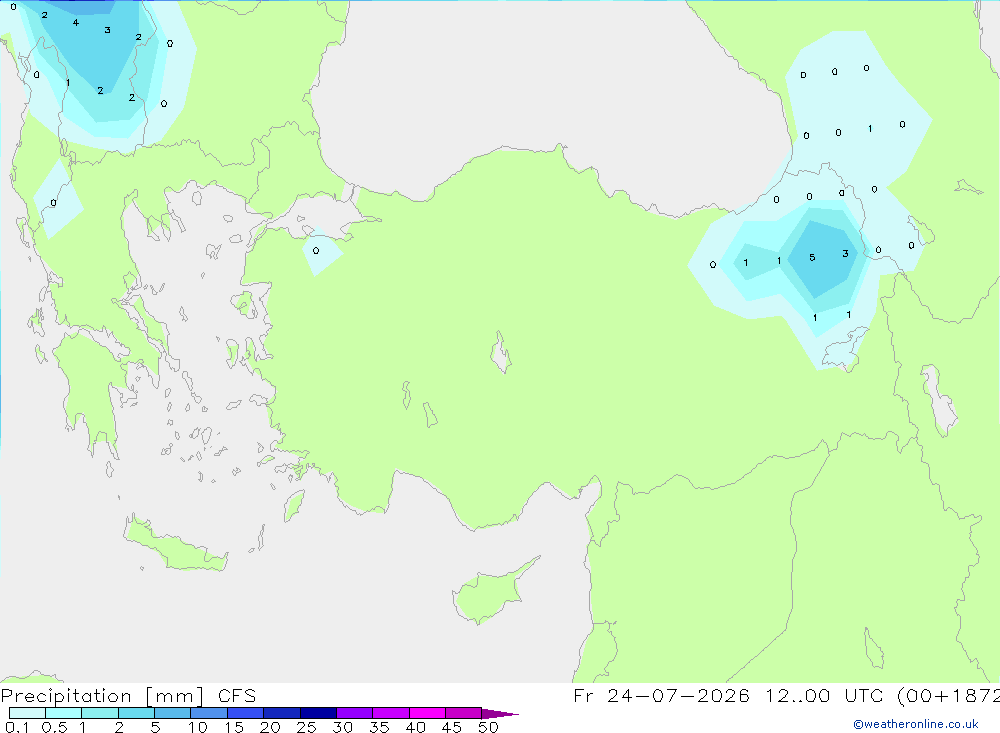Viewport: 1000px width, 733px height.
Task: Pick the 25 to 30 legend color
Action: pos(318,713)
